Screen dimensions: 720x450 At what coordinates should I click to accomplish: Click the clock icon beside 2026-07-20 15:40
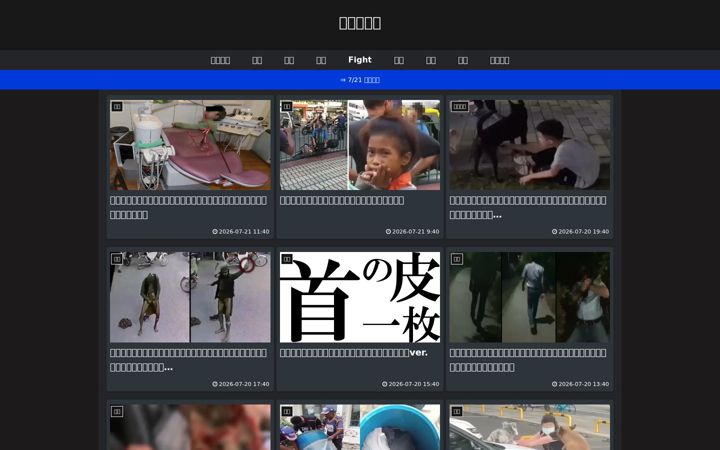[x=384, y=384]
